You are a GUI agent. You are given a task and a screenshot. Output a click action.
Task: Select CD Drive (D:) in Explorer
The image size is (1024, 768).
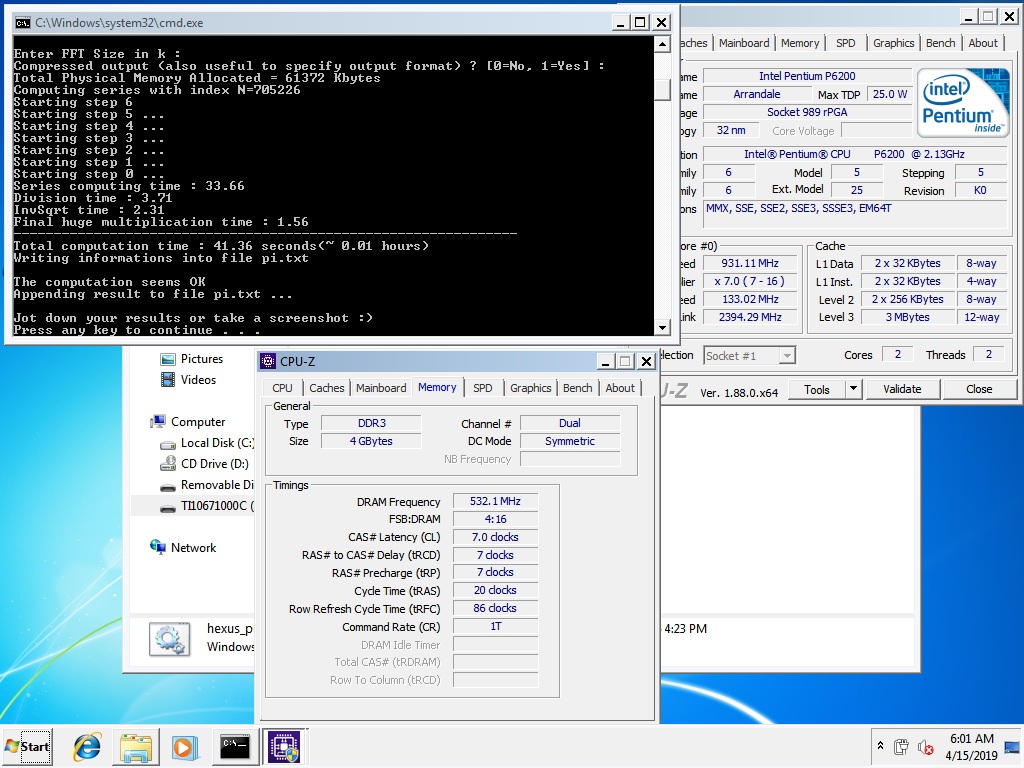coord(204,464)
